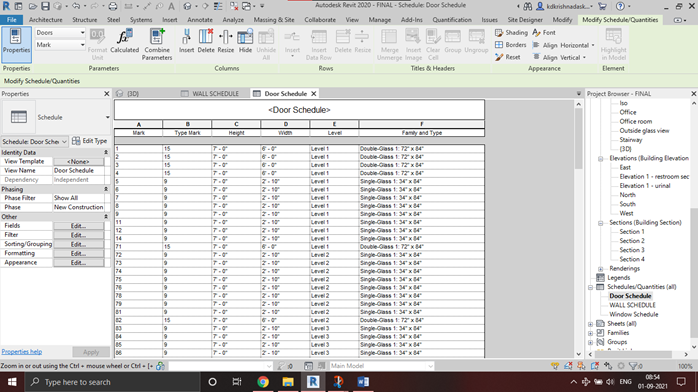Close the Door Schedule view tab
The height and width of the screenshot is (392, 698).
click(314, 93)
